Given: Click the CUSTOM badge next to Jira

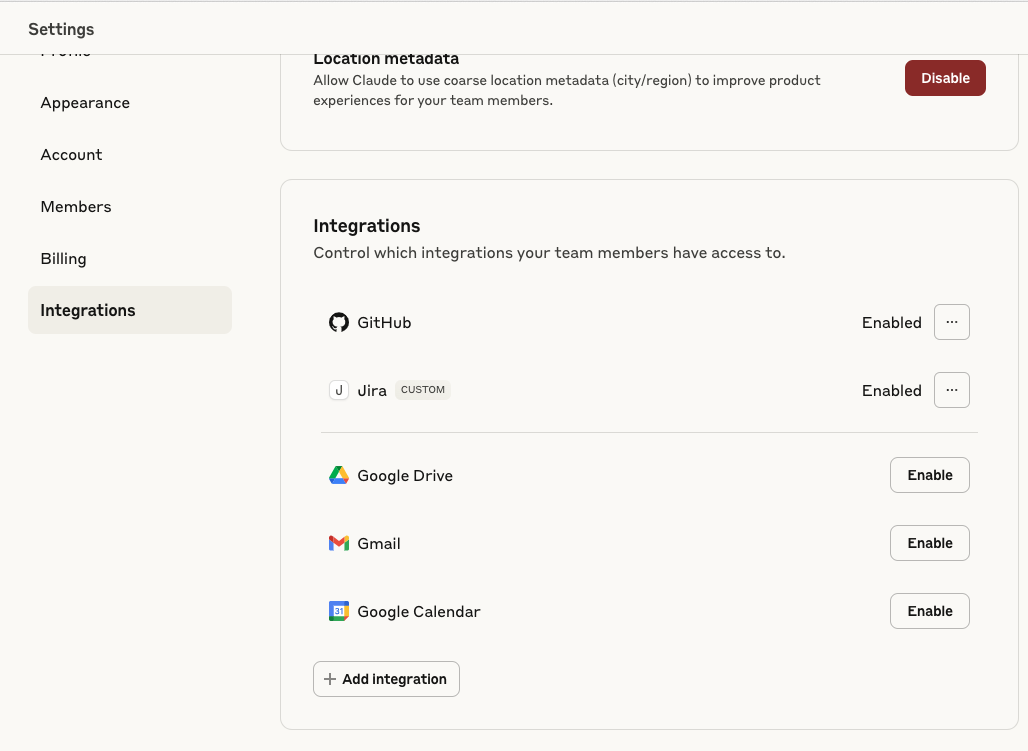Looking at the screenshot, I should pos(423,390).
